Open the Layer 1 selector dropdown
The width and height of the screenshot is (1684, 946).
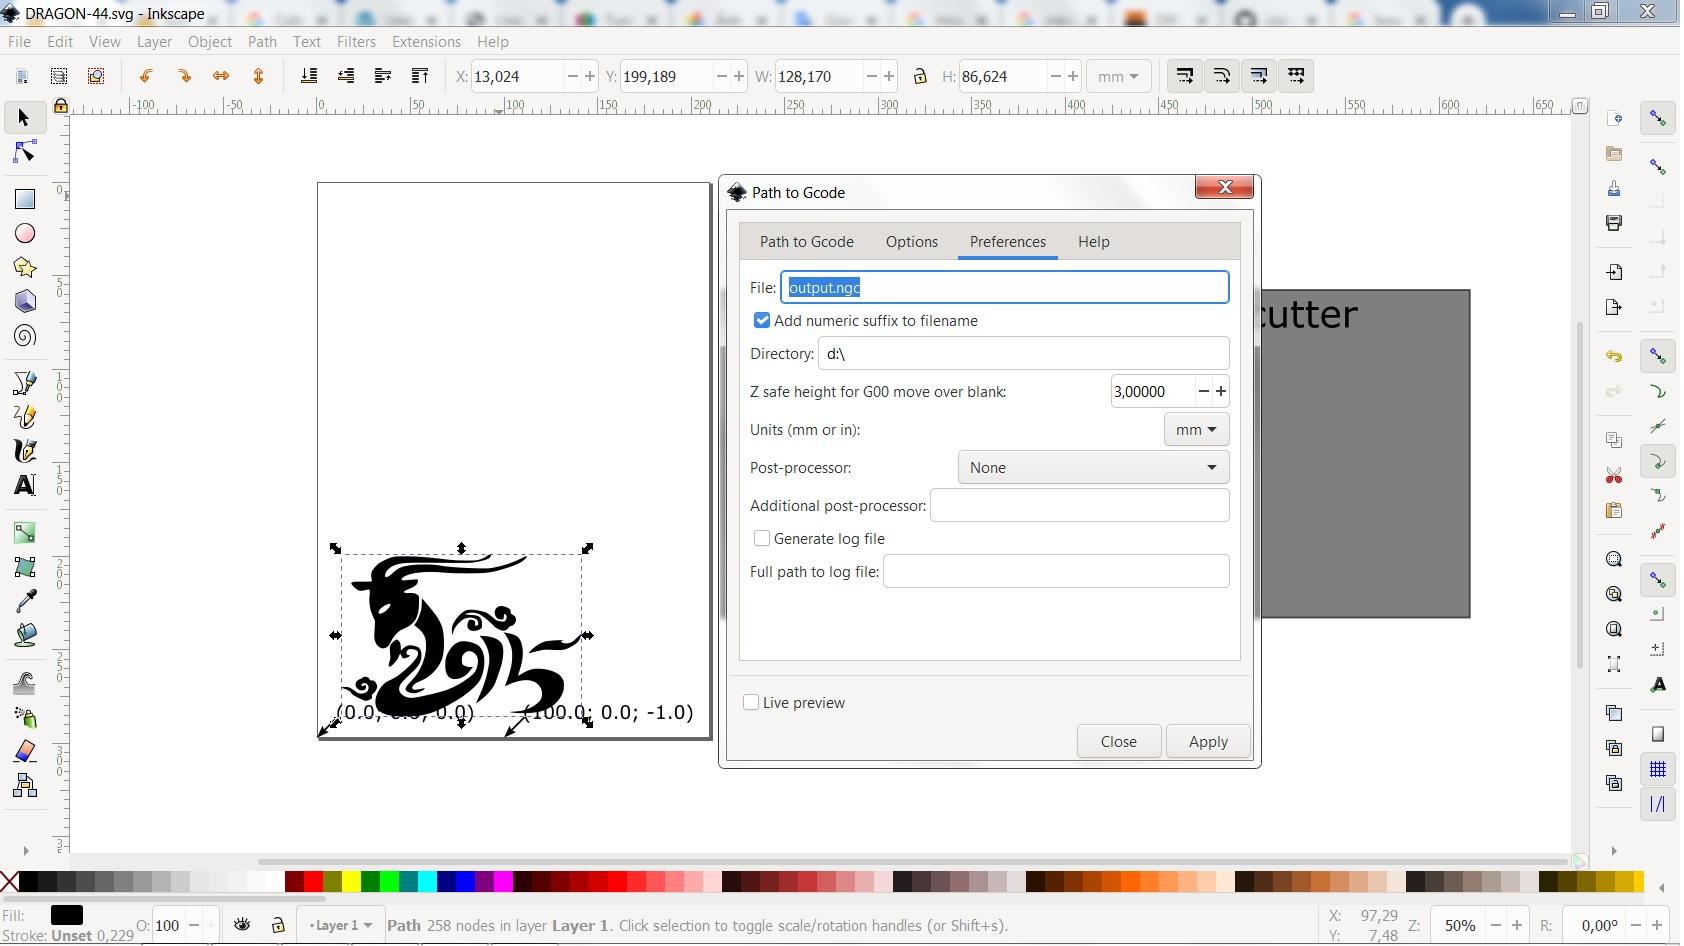[x=340, y=925]
